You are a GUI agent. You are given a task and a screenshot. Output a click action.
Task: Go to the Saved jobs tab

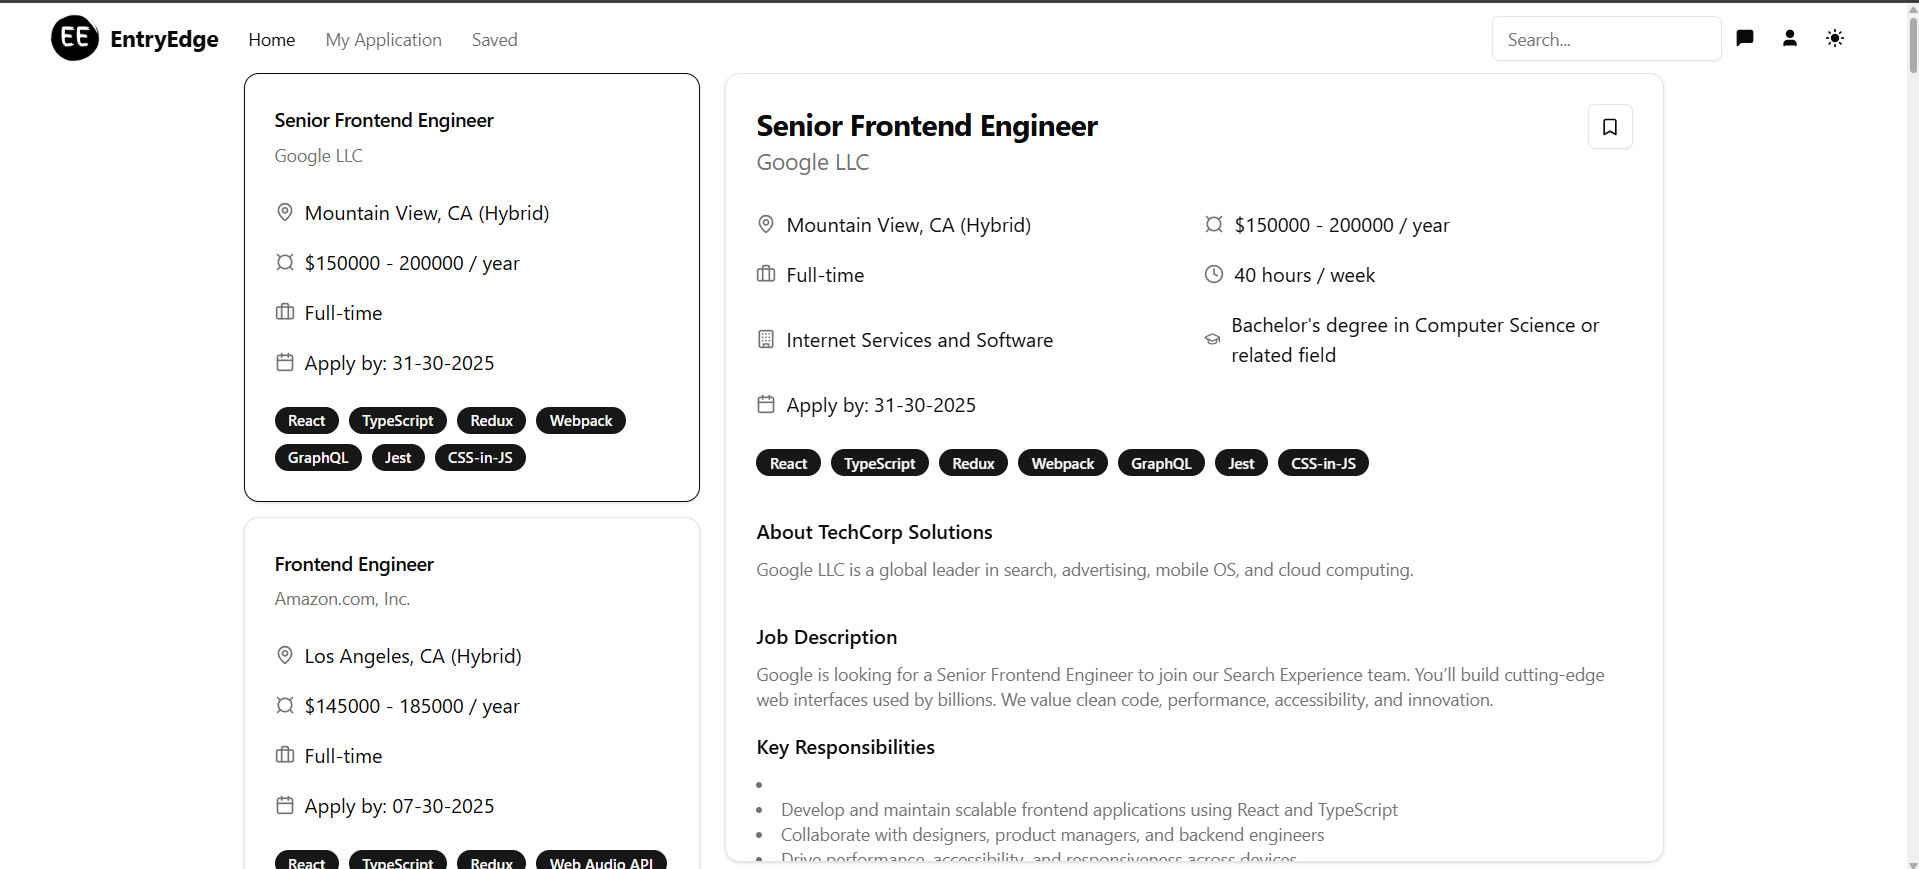[x=494, y=40]
